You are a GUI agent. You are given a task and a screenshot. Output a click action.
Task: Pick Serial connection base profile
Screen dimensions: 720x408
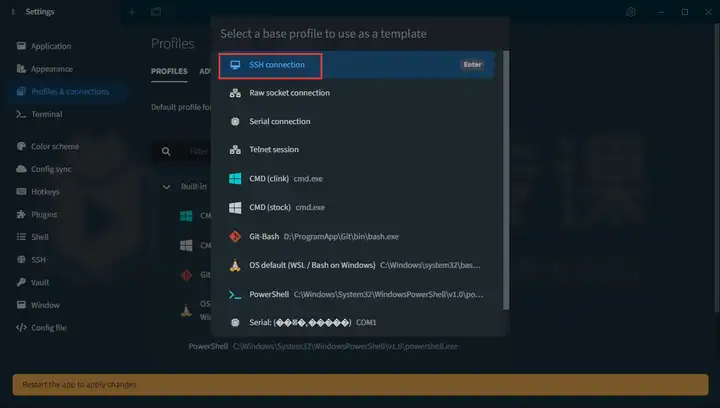(356, 122)
